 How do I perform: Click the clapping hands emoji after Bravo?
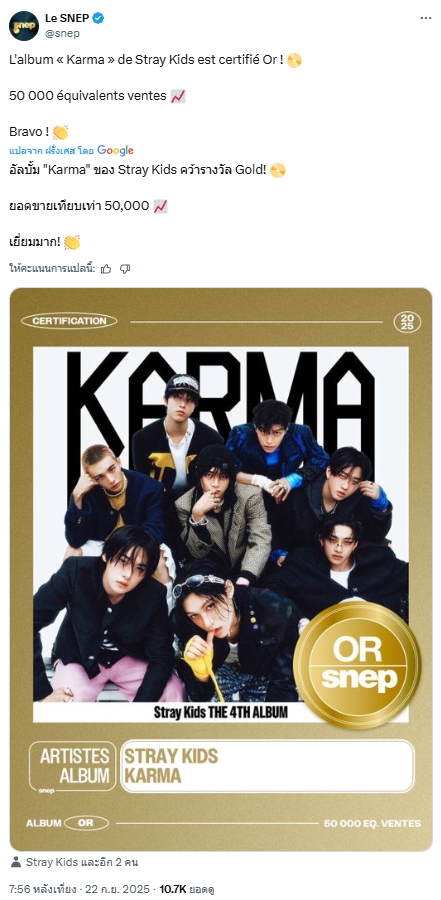click(60, 132)
